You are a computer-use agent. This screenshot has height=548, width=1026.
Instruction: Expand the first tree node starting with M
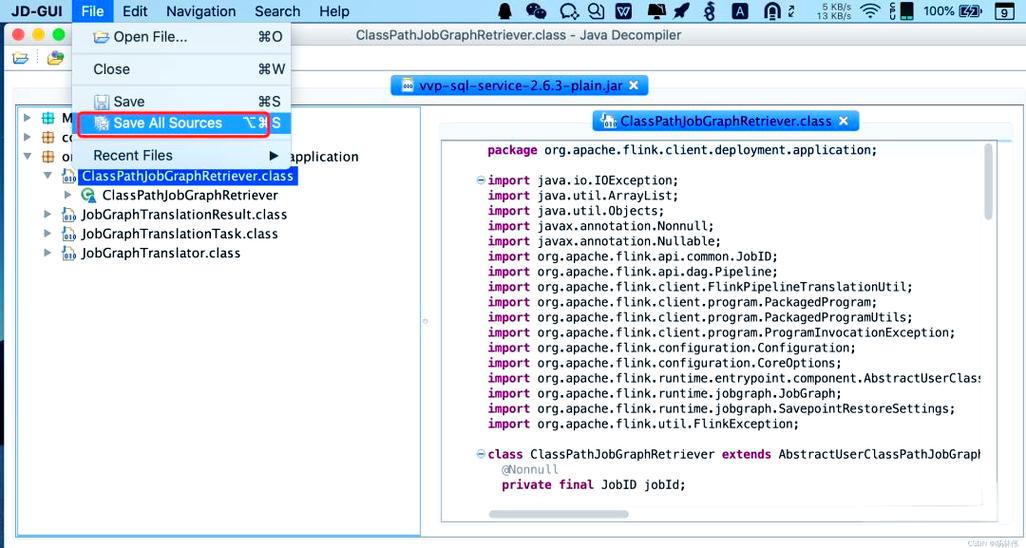(x=27, y=118)
